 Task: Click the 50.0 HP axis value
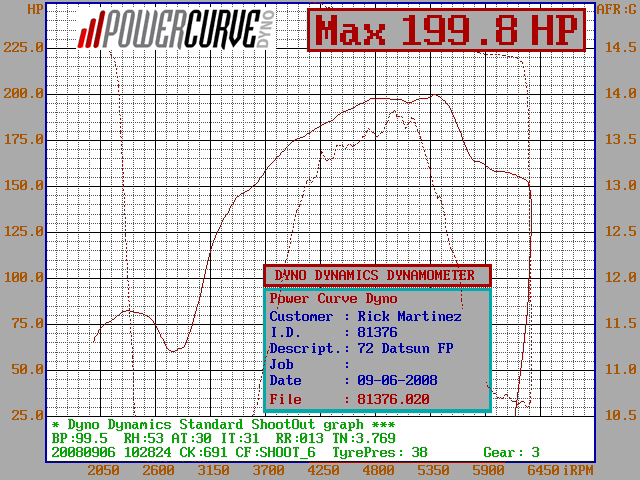[x=28, y=370]
